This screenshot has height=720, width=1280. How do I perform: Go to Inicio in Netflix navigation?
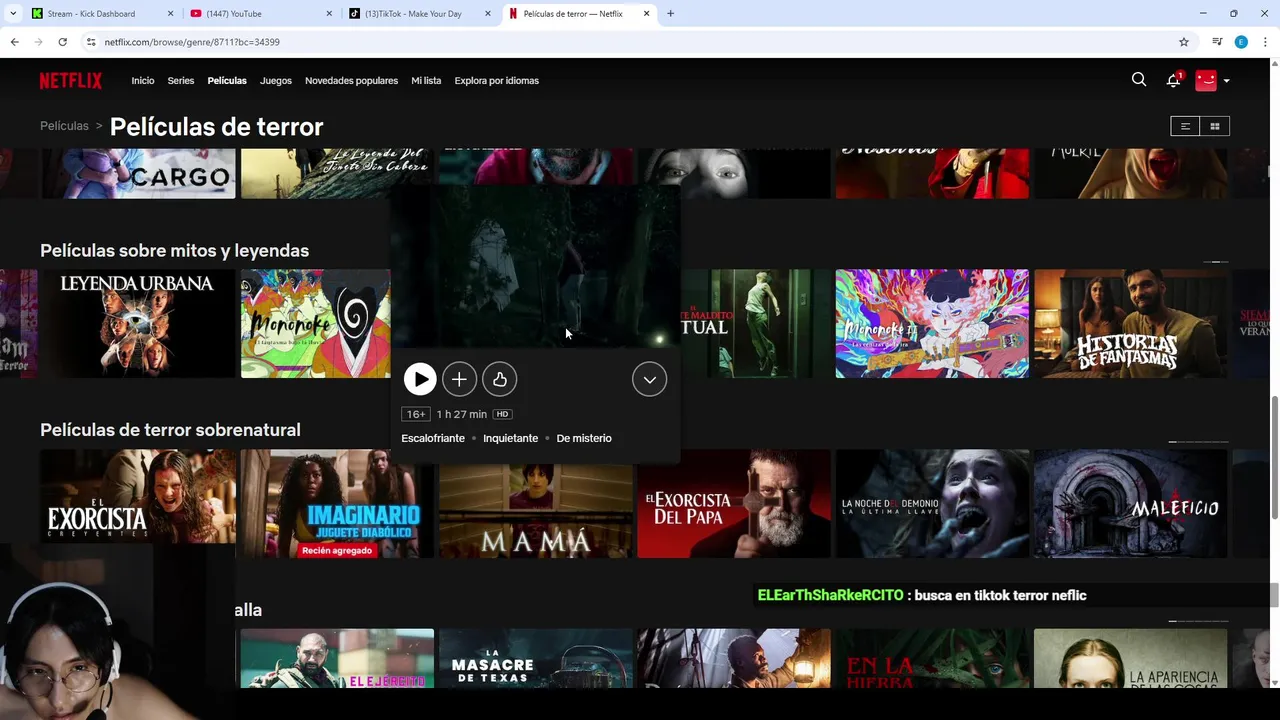pyautogui.click(x=143, y=81)
